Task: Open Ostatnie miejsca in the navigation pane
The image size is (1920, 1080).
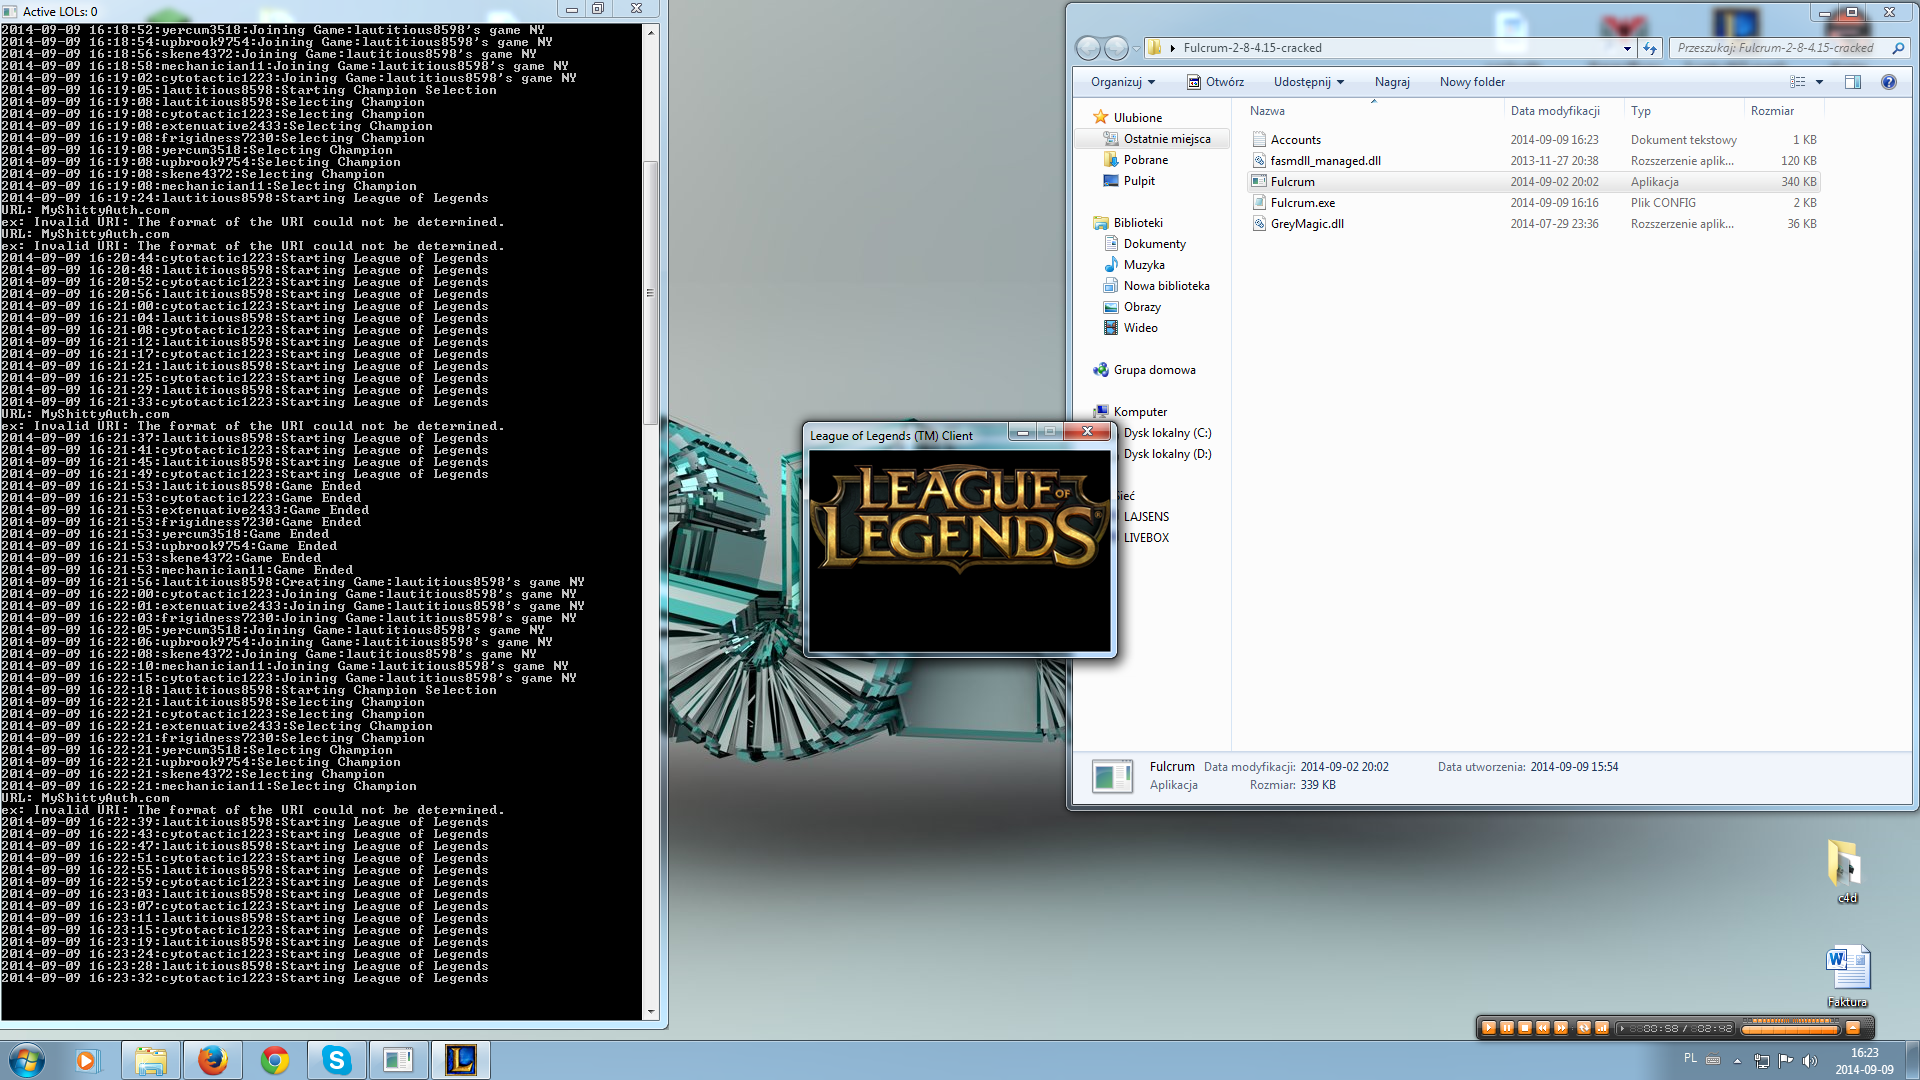Action: 1157,139
